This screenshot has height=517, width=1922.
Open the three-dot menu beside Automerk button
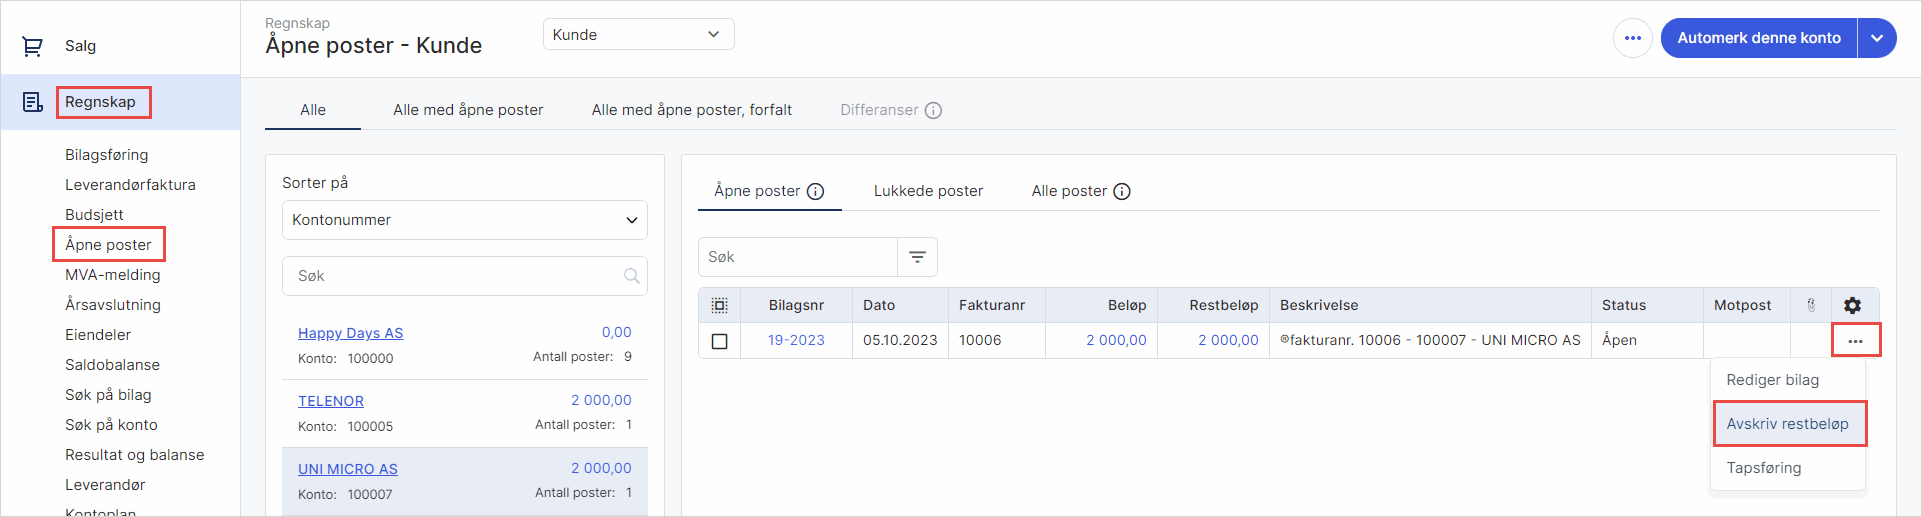pos(1632,38)
